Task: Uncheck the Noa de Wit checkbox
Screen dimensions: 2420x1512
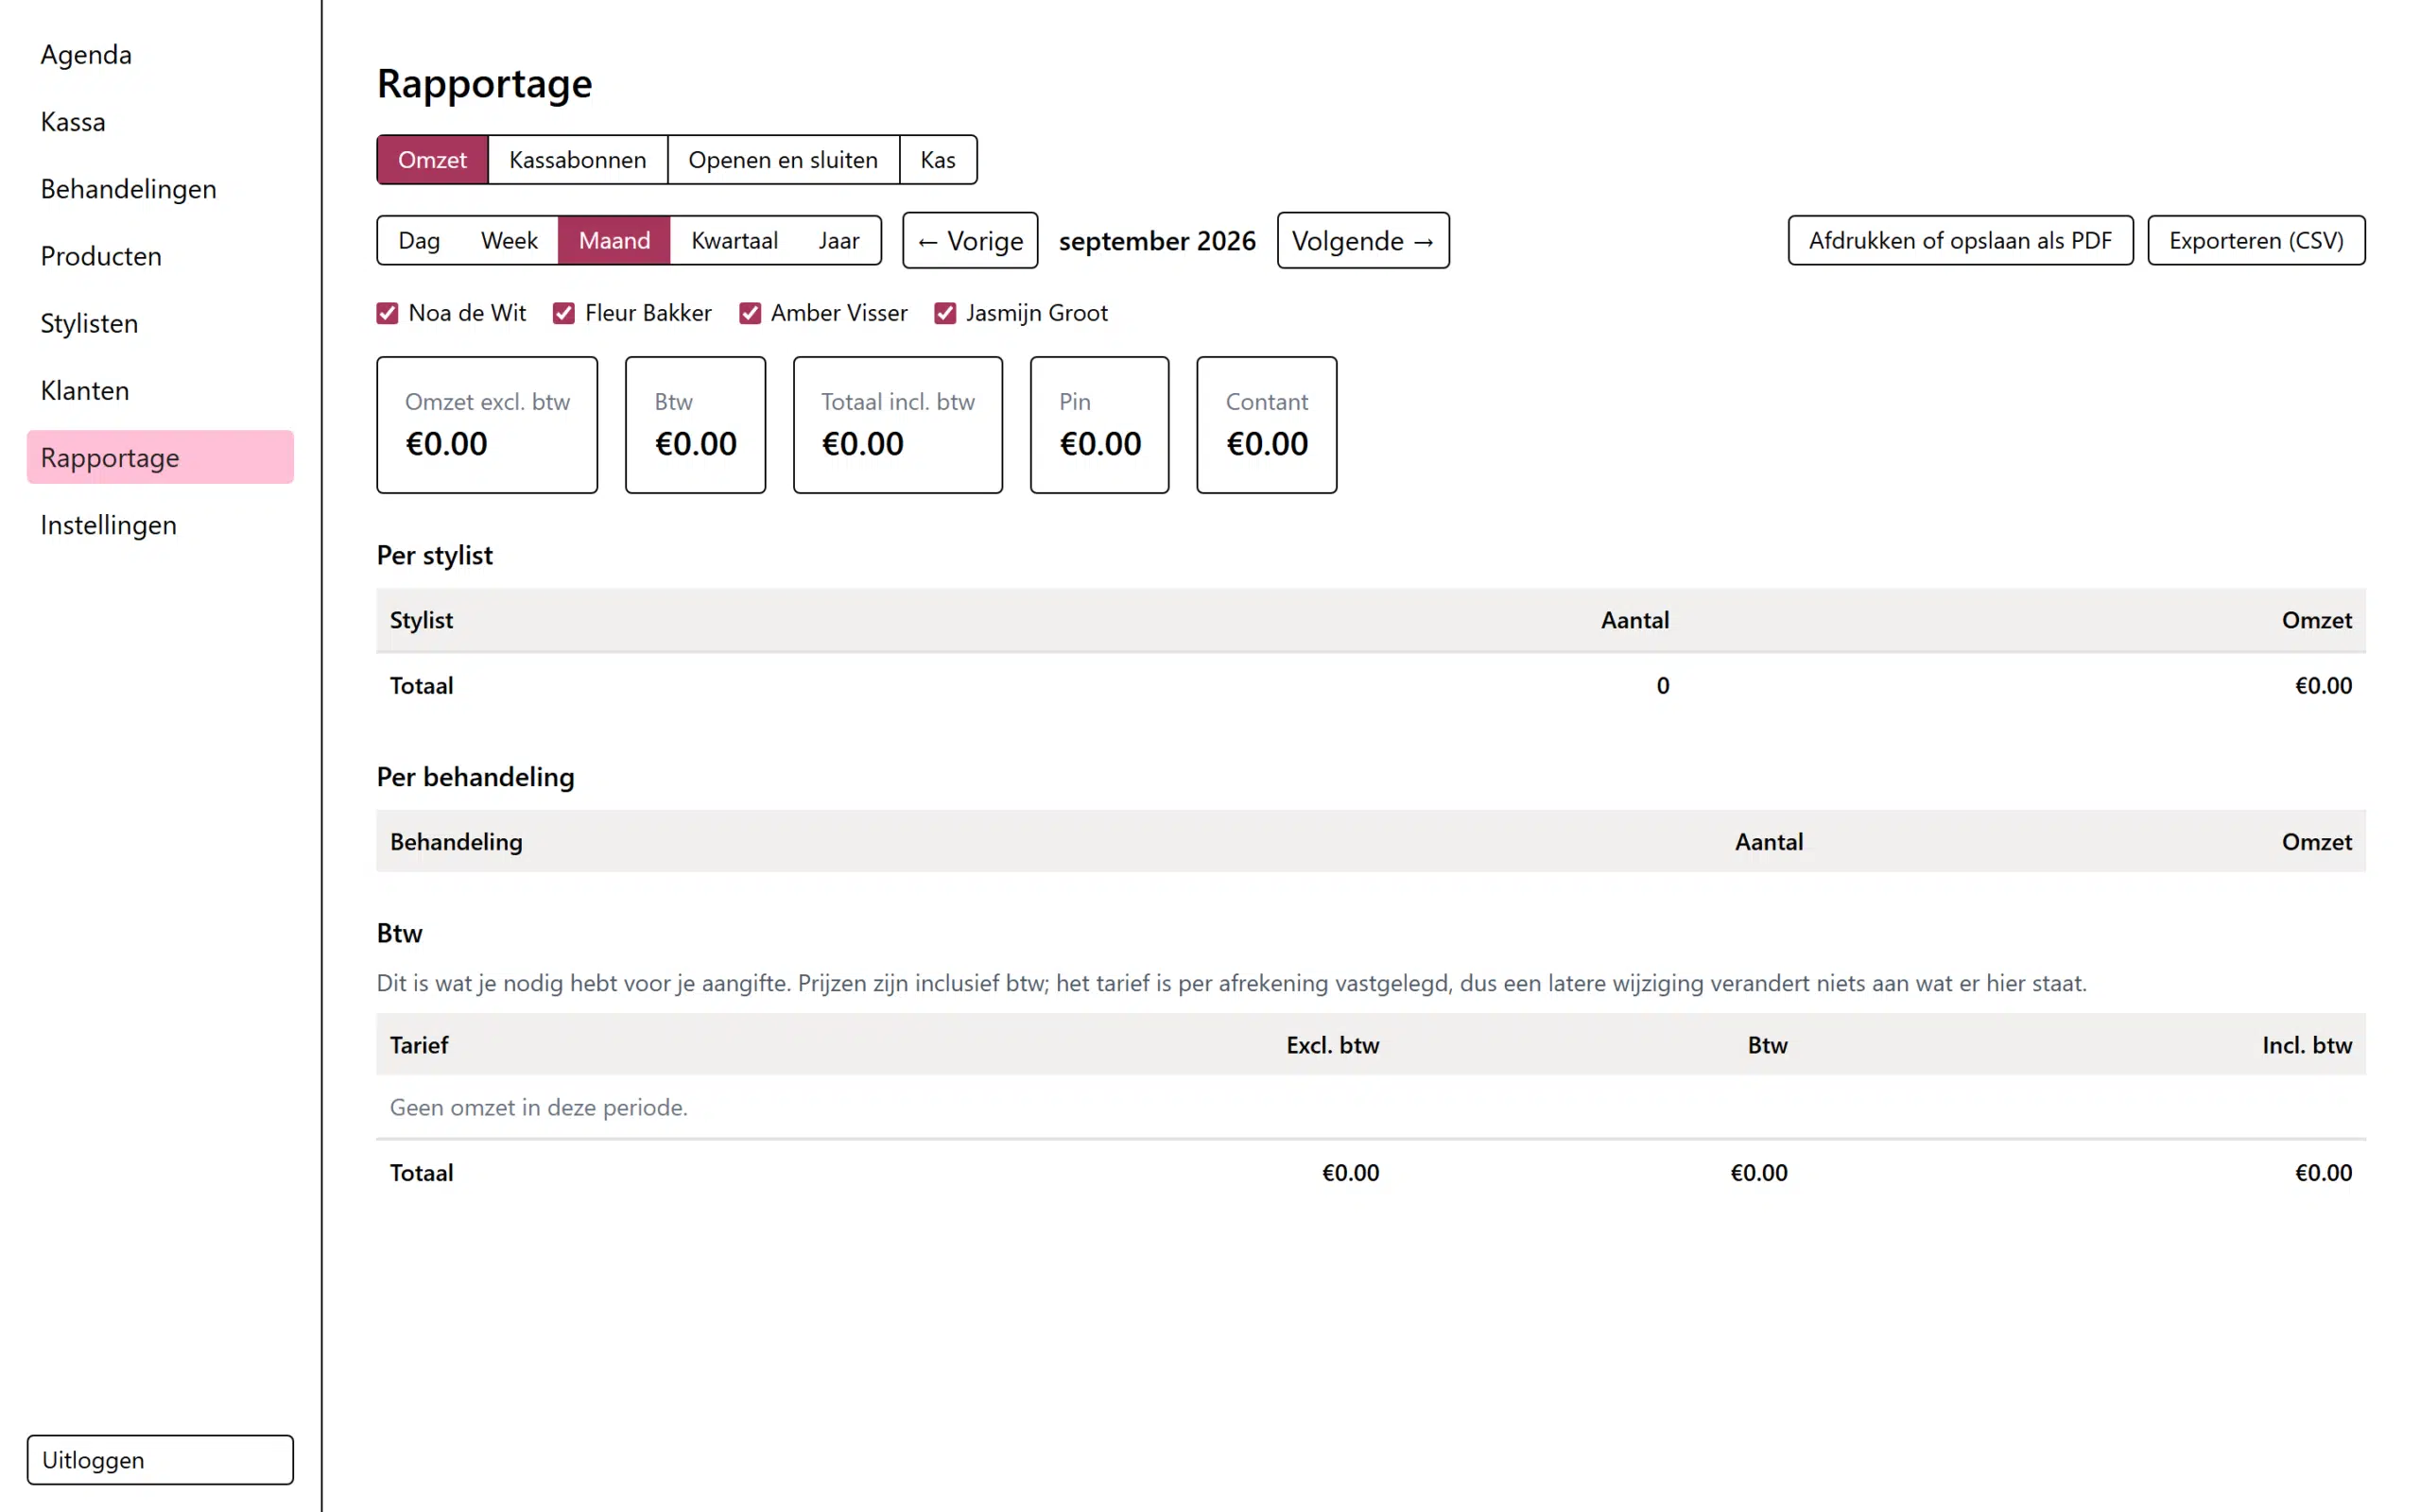Action: coord(388,313)
